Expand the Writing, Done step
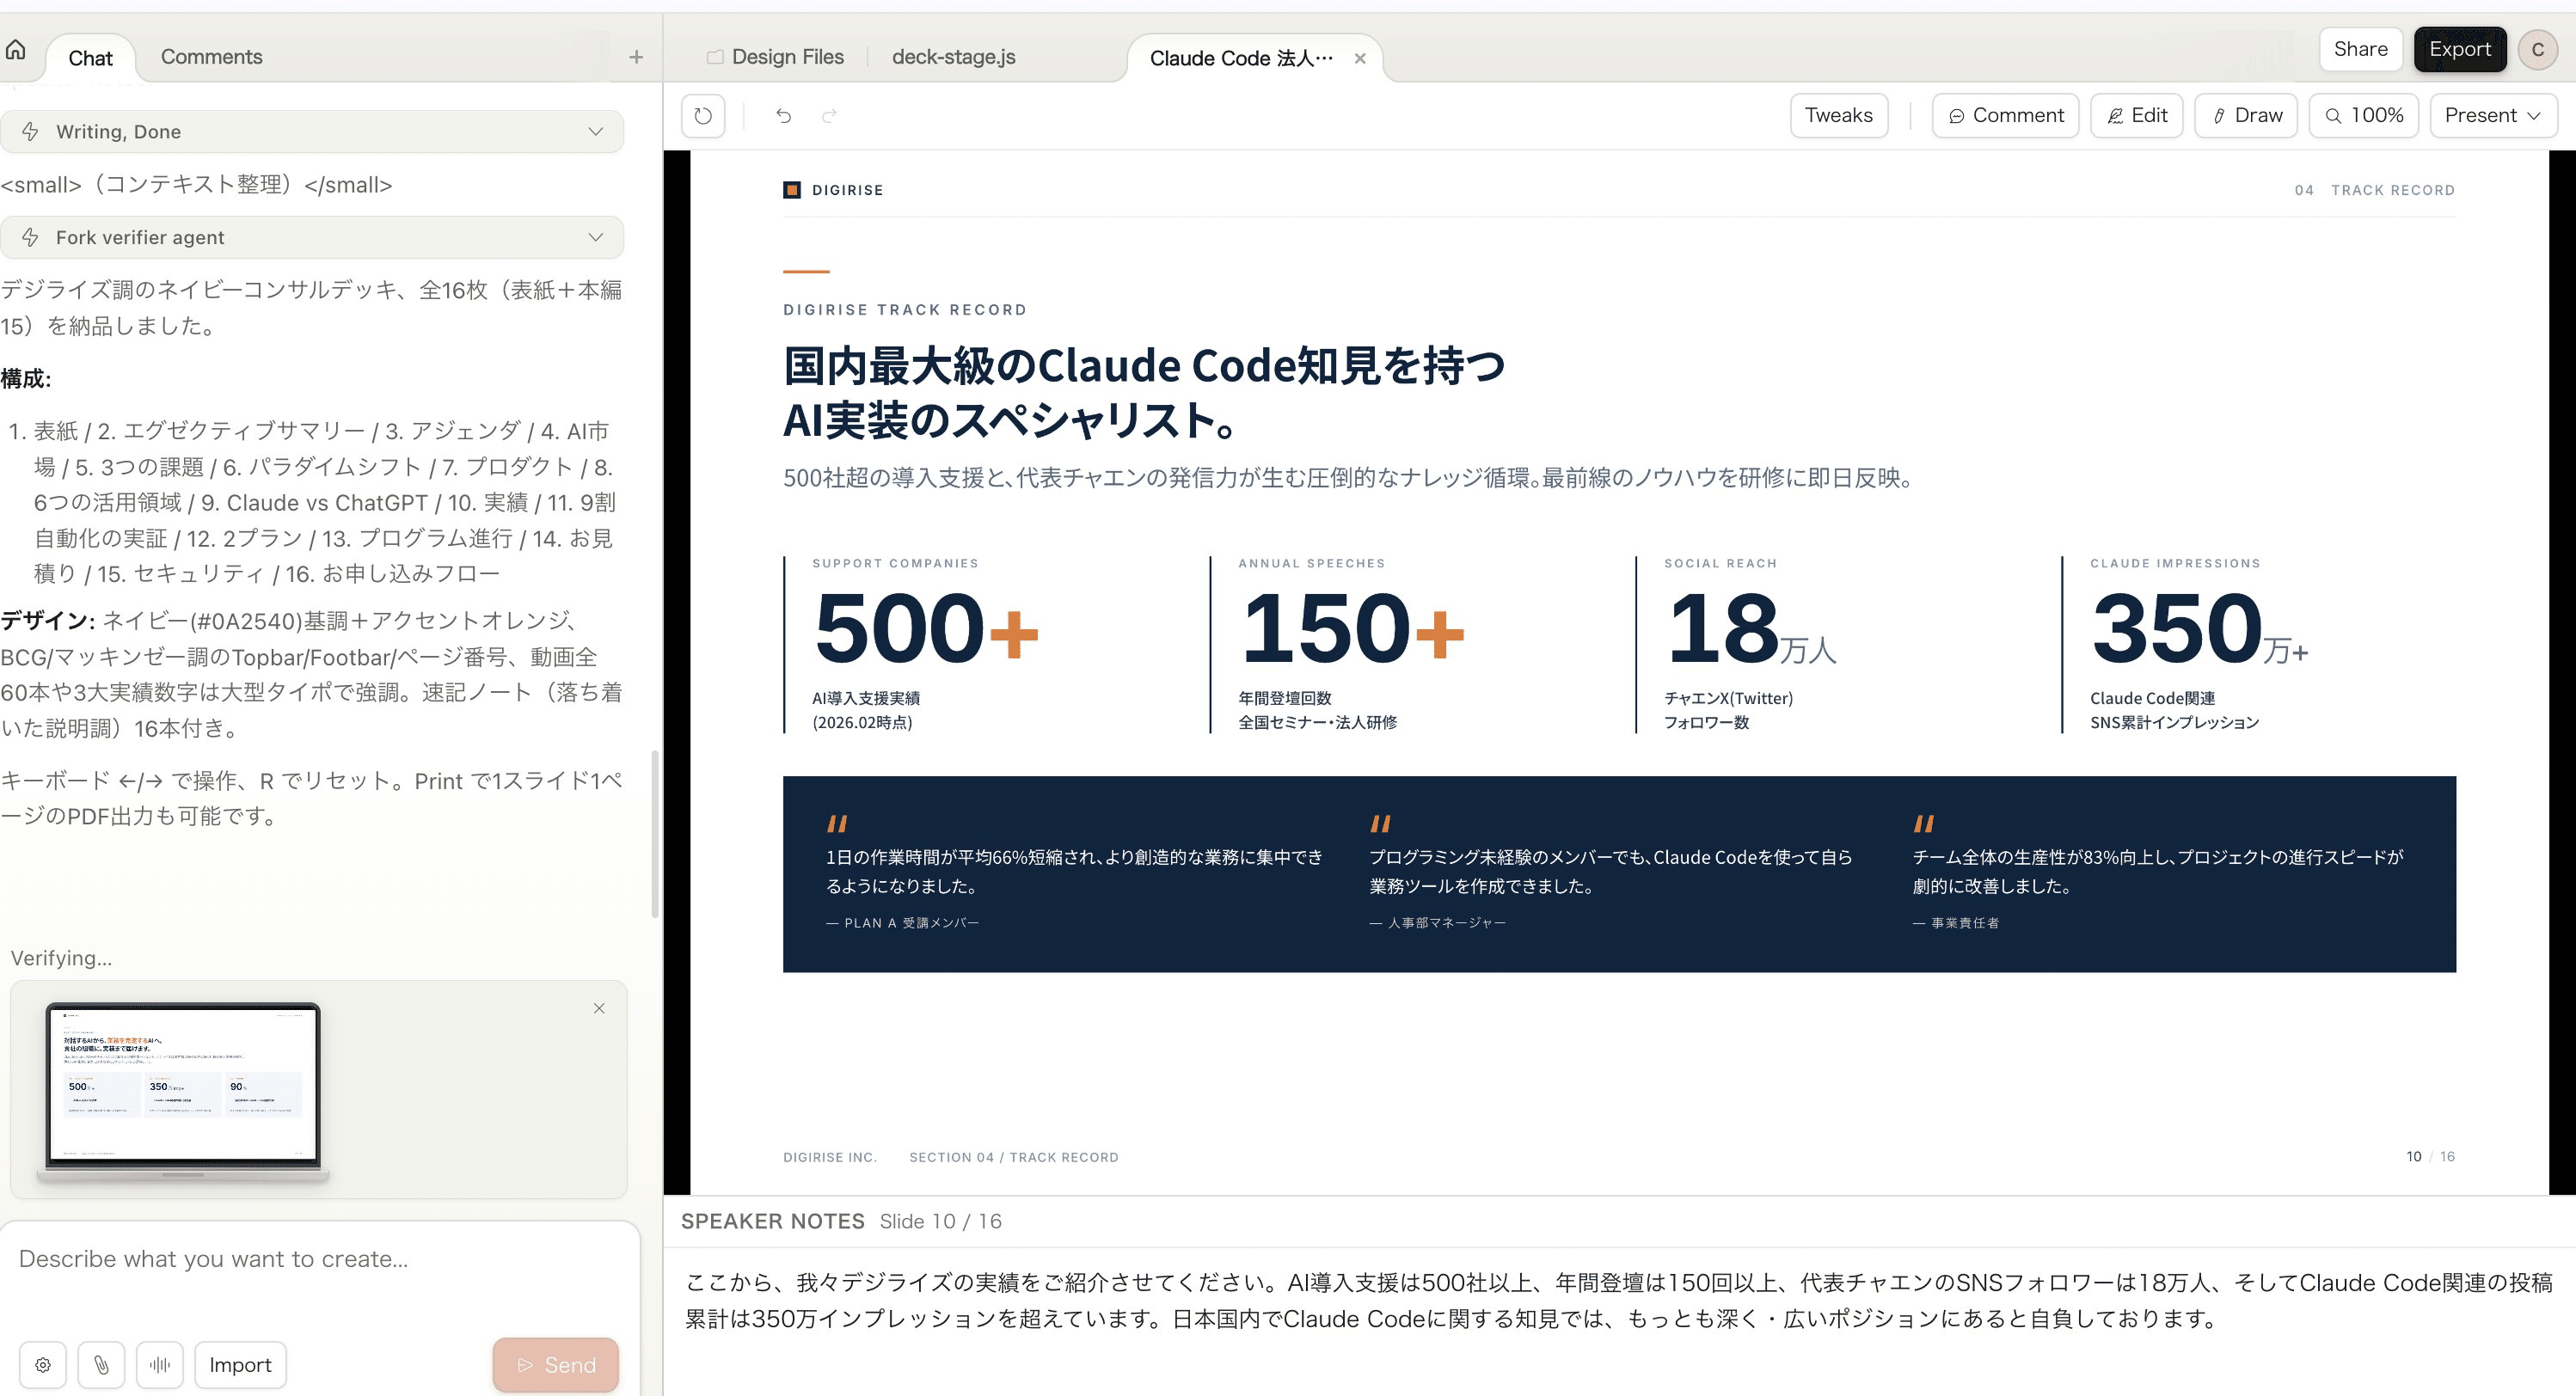Screen dimensions: 2576x1396 (312, 132)
